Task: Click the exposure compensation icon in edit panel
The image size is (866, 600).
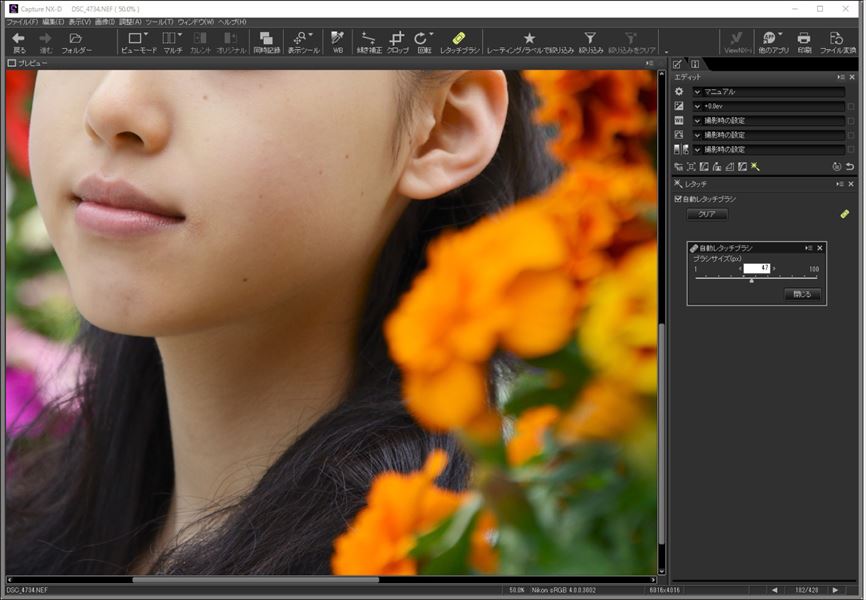Action: click(x=679, y=106)
